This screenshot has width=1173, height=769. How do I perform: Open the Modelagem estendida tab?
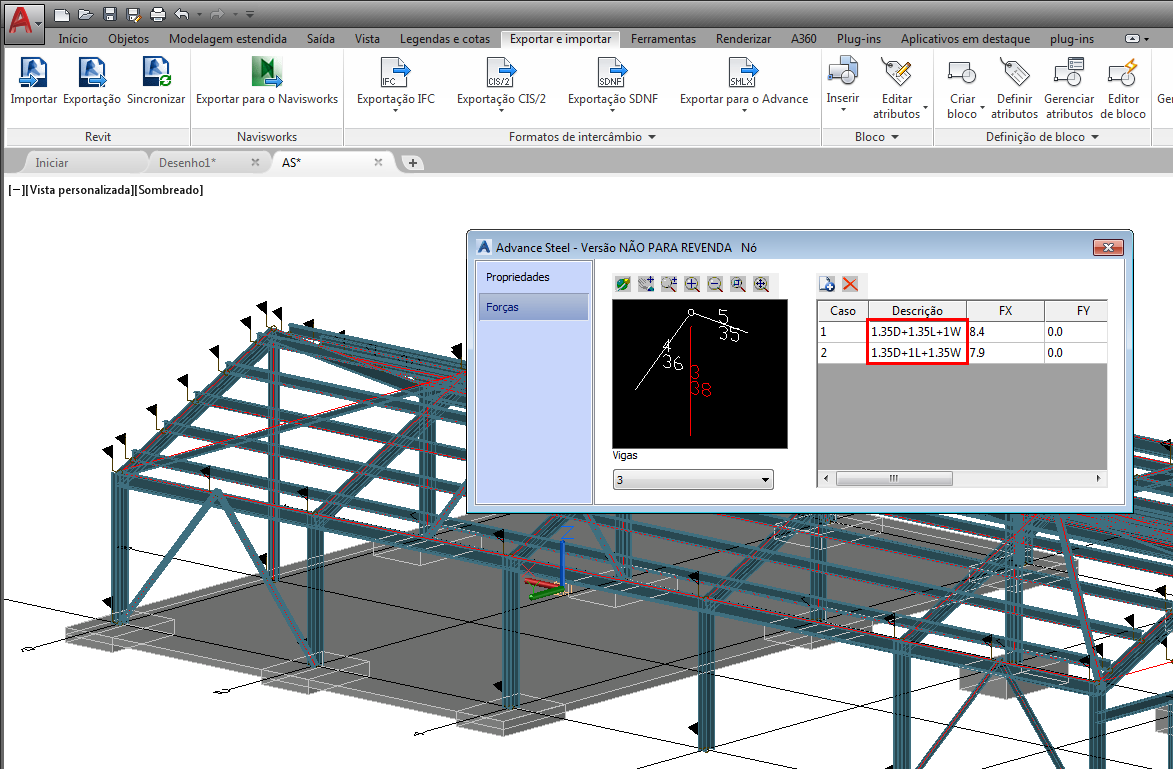click(227, 39)
